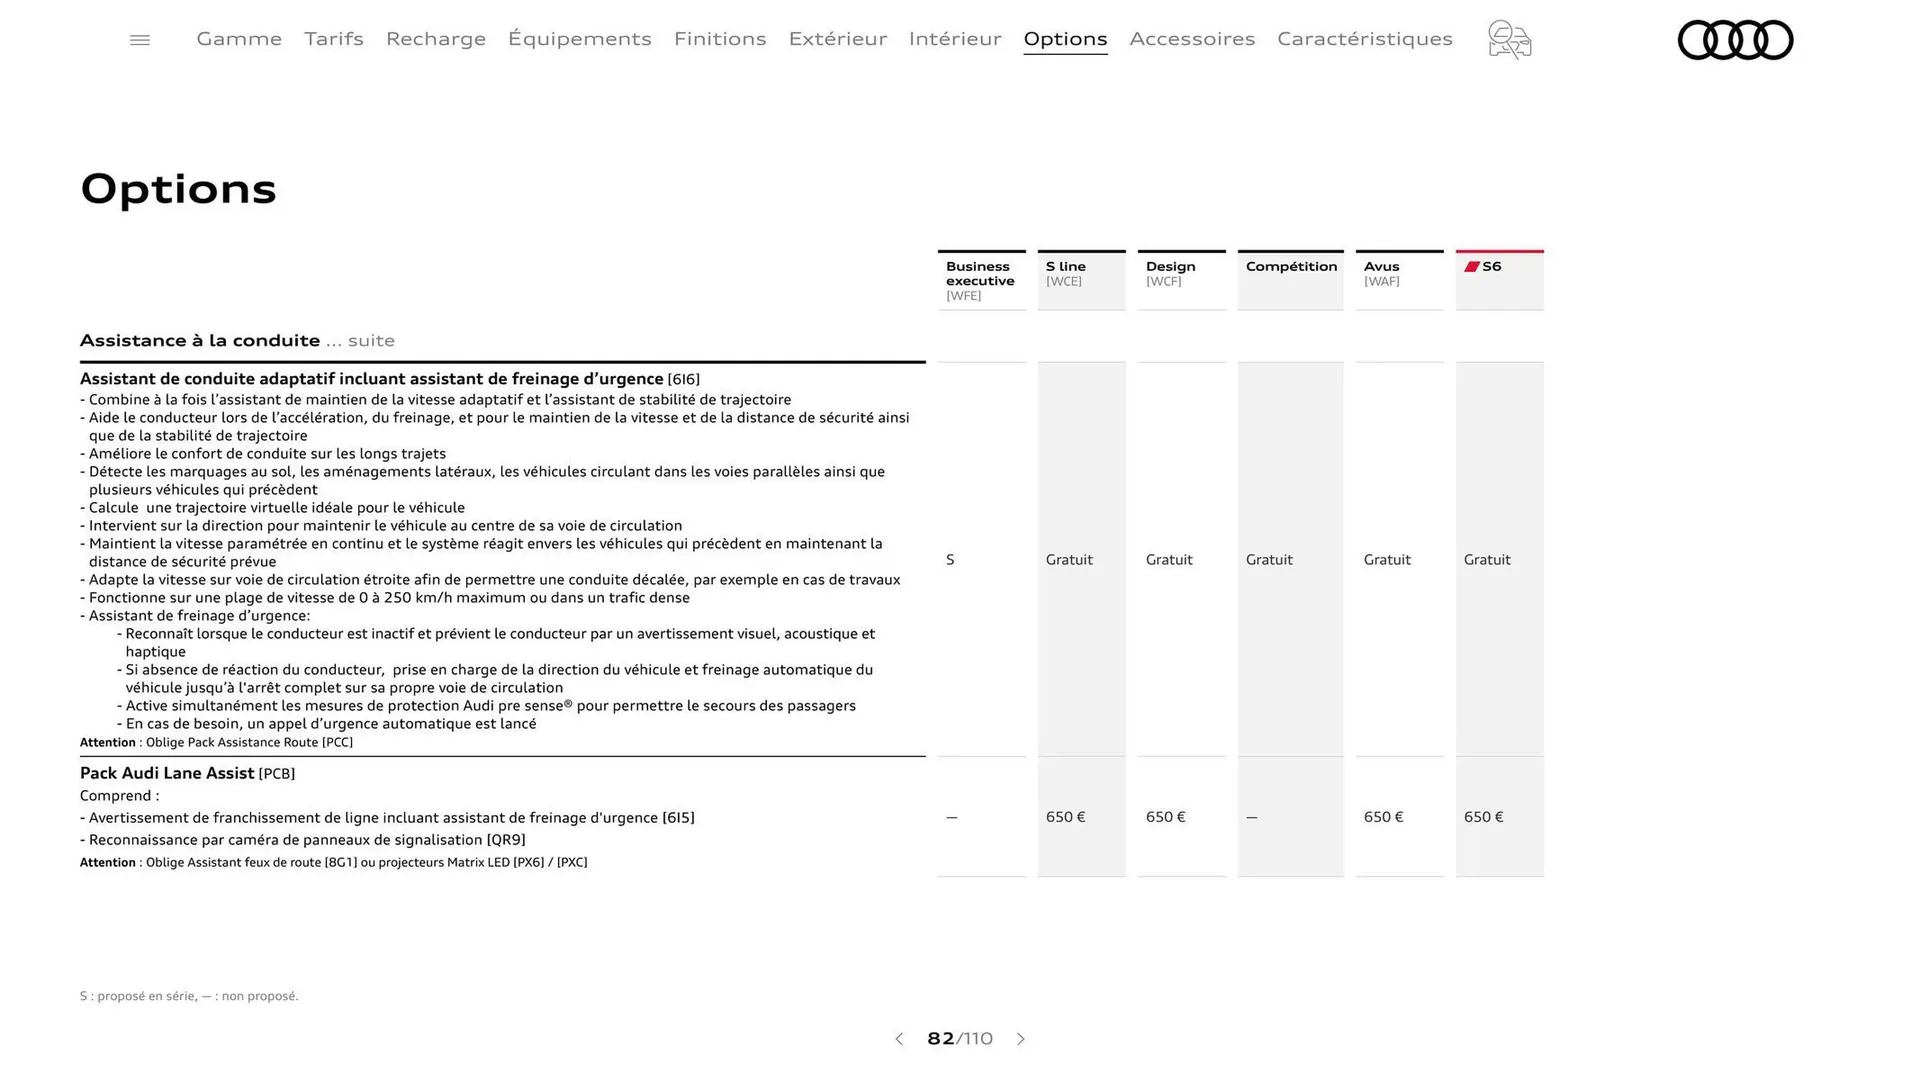Navigate to Finitions tab
This screenshot has height=1080, width=1920.
click(720, 39)
